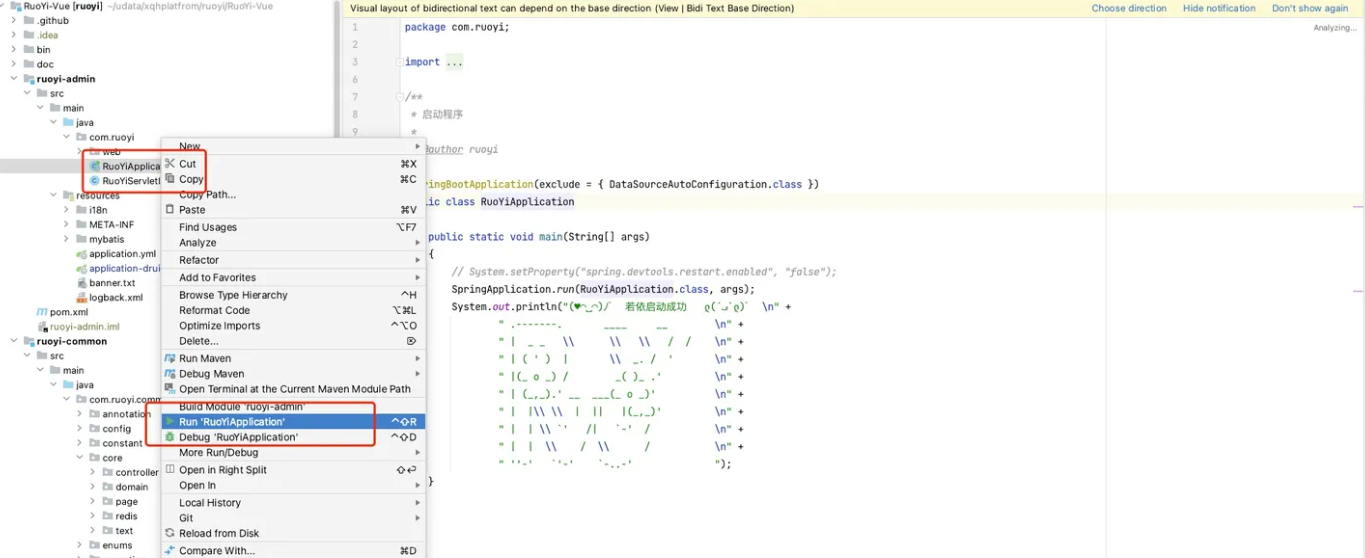
Task: Click the banner.txt file icon
Action: click(81, 283)
